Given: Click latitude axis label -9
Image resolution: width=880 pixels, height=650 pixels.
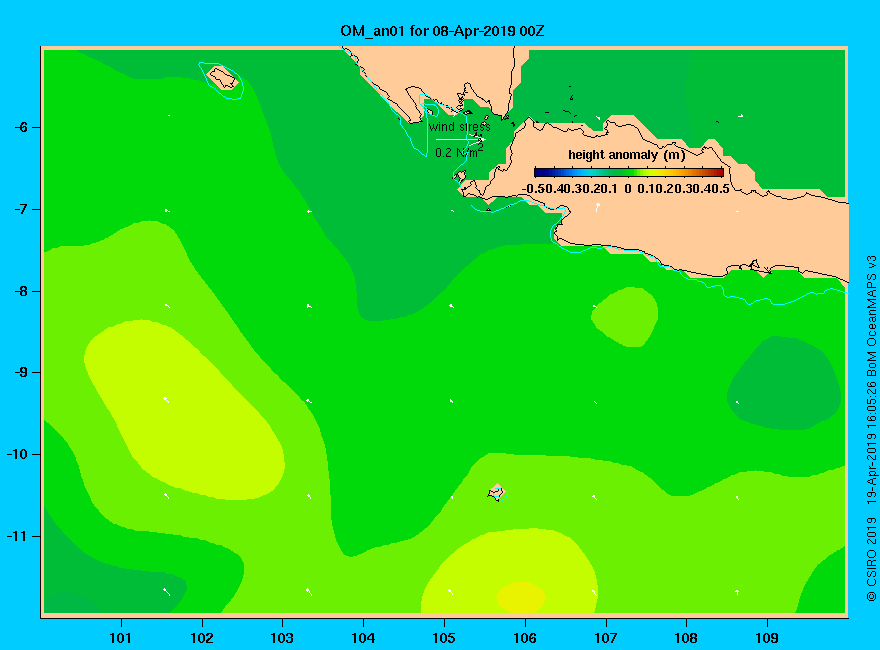Looking at the screenshot, I should (x=20, y=373).
